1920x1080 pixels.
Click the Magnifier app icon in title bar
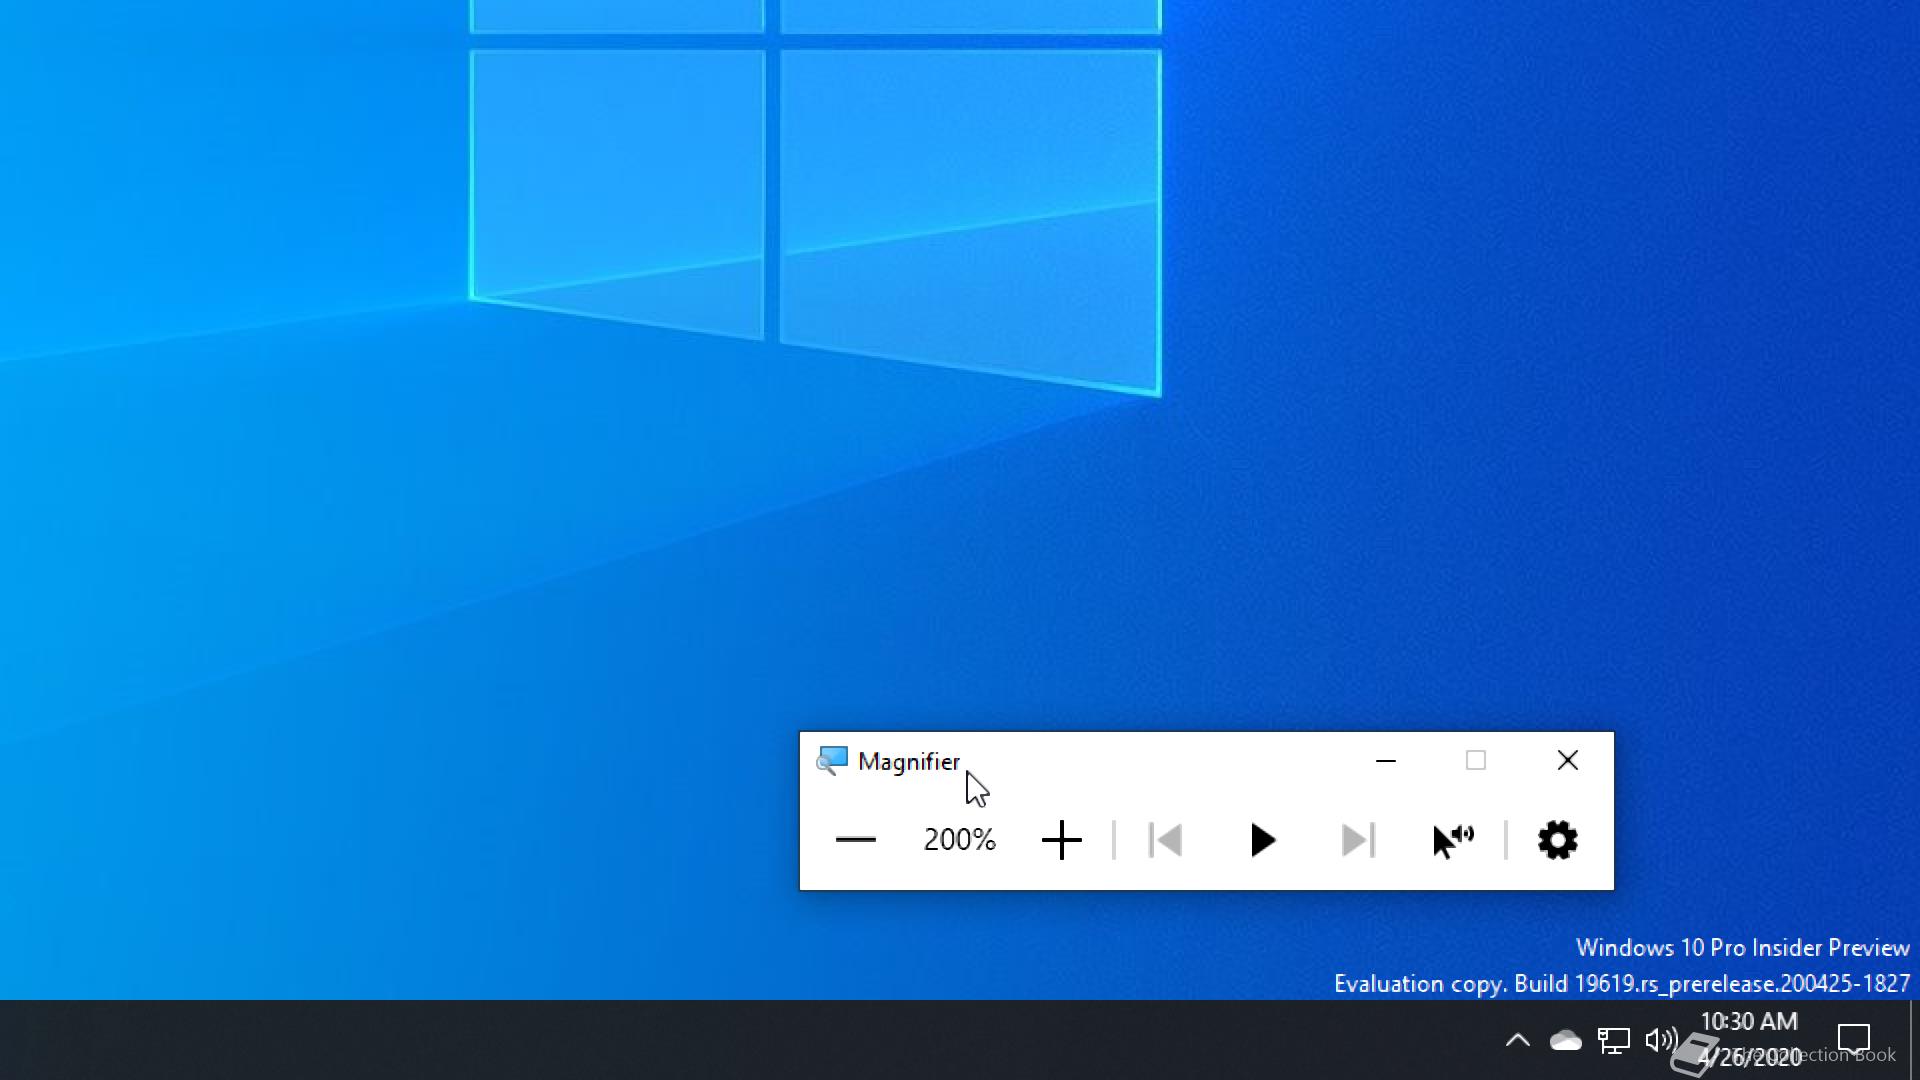click(x=831, y=761)
